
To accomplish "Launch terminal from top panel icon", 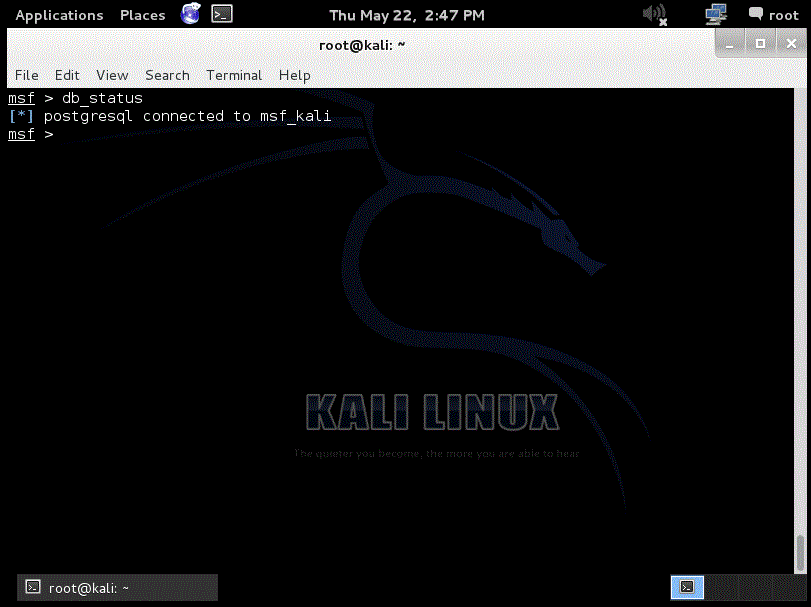I will coord(222,14).
